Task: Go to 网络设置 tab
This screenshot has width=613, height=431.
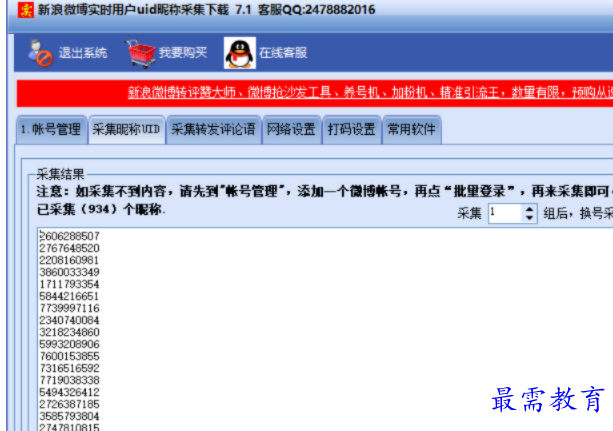Action: [291, 129]
